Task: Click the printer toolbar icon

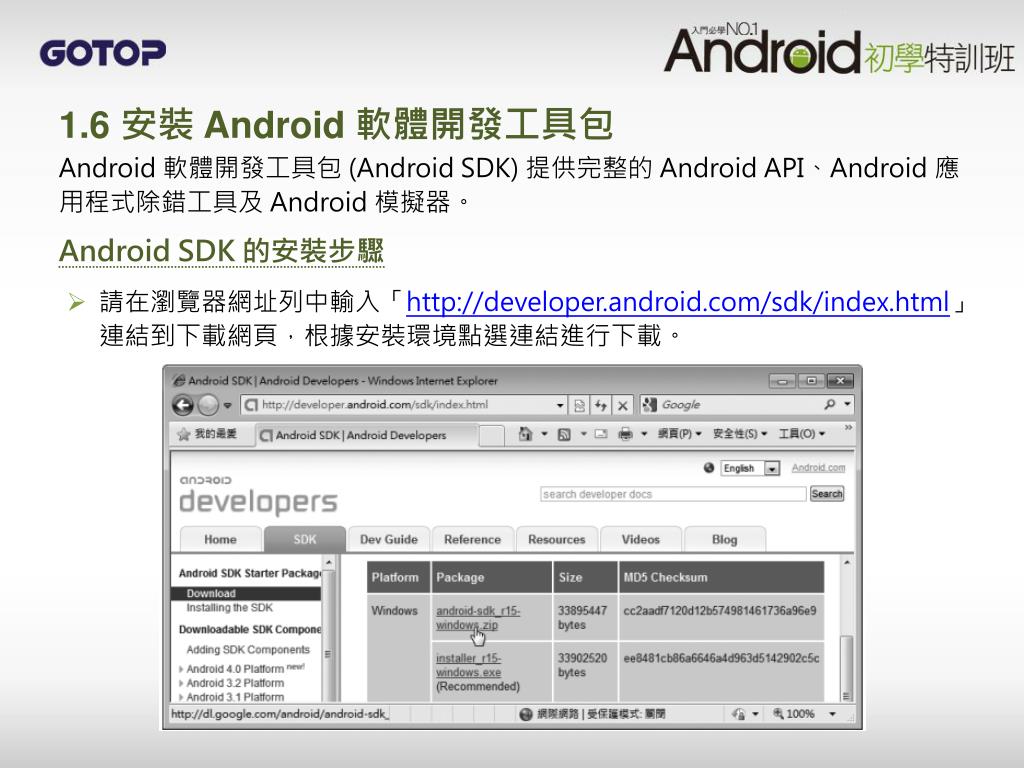Action: coord(626,434)
